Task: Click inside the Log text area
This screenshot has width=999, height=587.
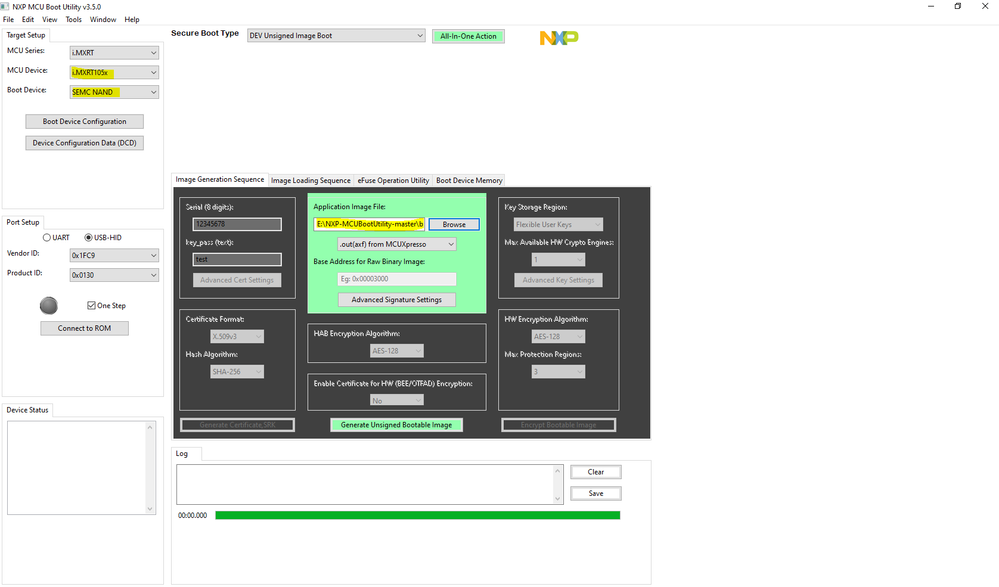Action: pos(365,484)
